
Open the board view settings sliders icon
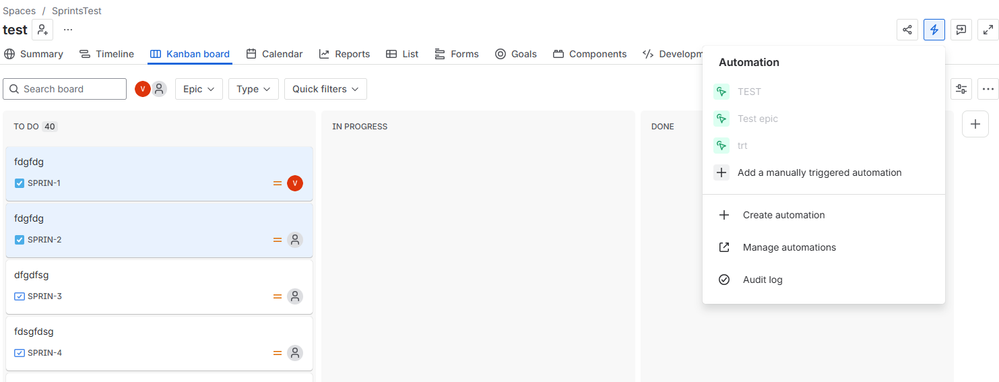pyautogui.click(x=961, y=89)
